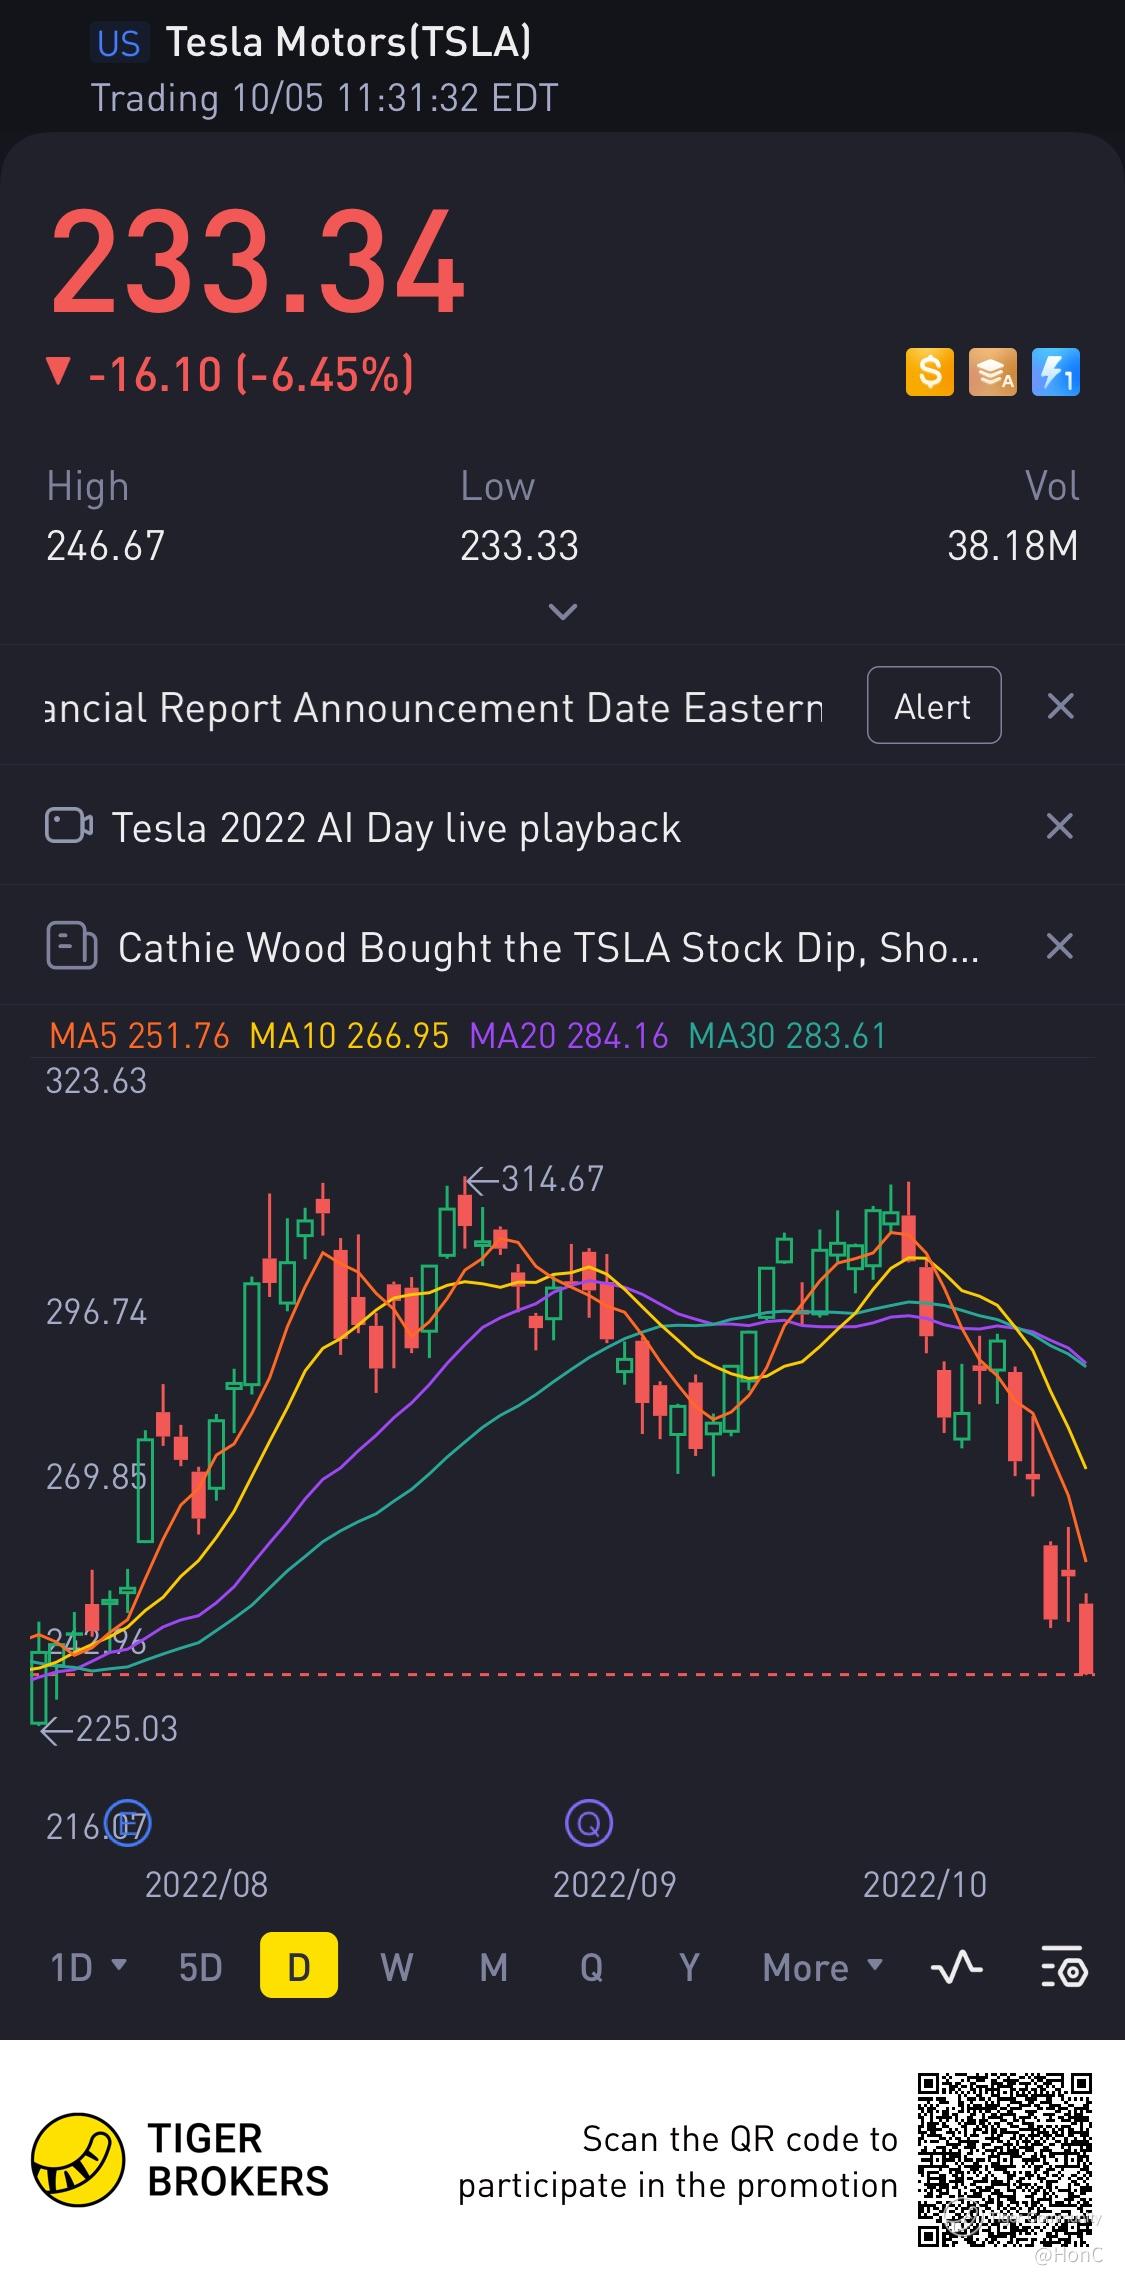The image size is (1125, 2280).
Task: Open the More timeframes dropdown
Action: point(822,1967)
